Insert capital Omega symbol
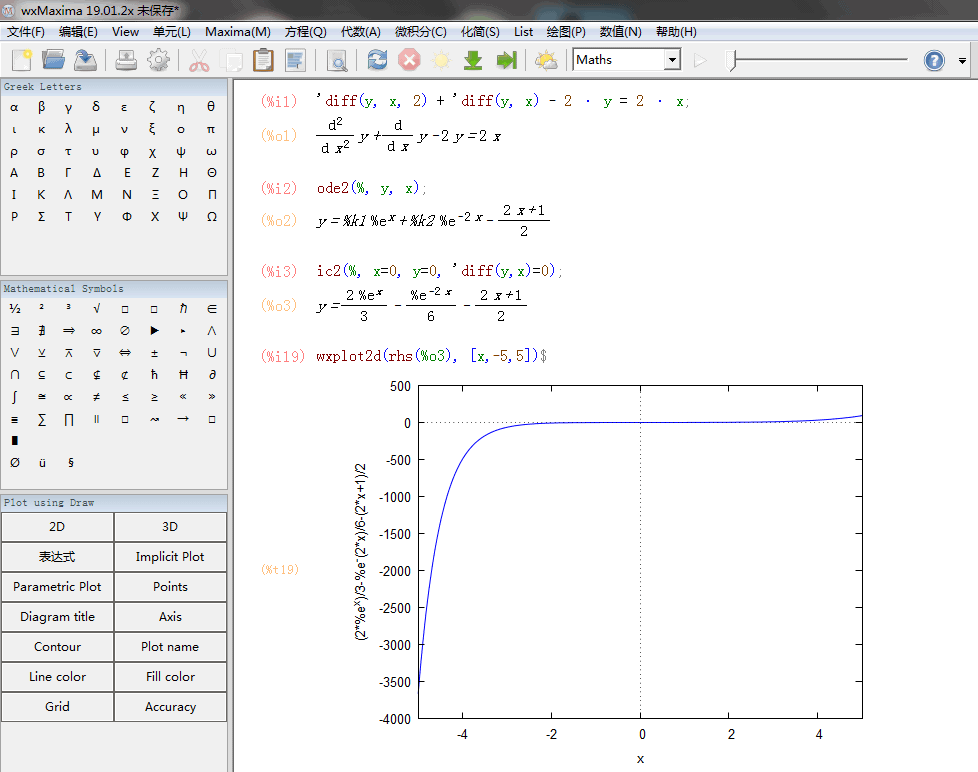This screenshot has width=978, height=772. pyautogui.click(x=211, y=216)
